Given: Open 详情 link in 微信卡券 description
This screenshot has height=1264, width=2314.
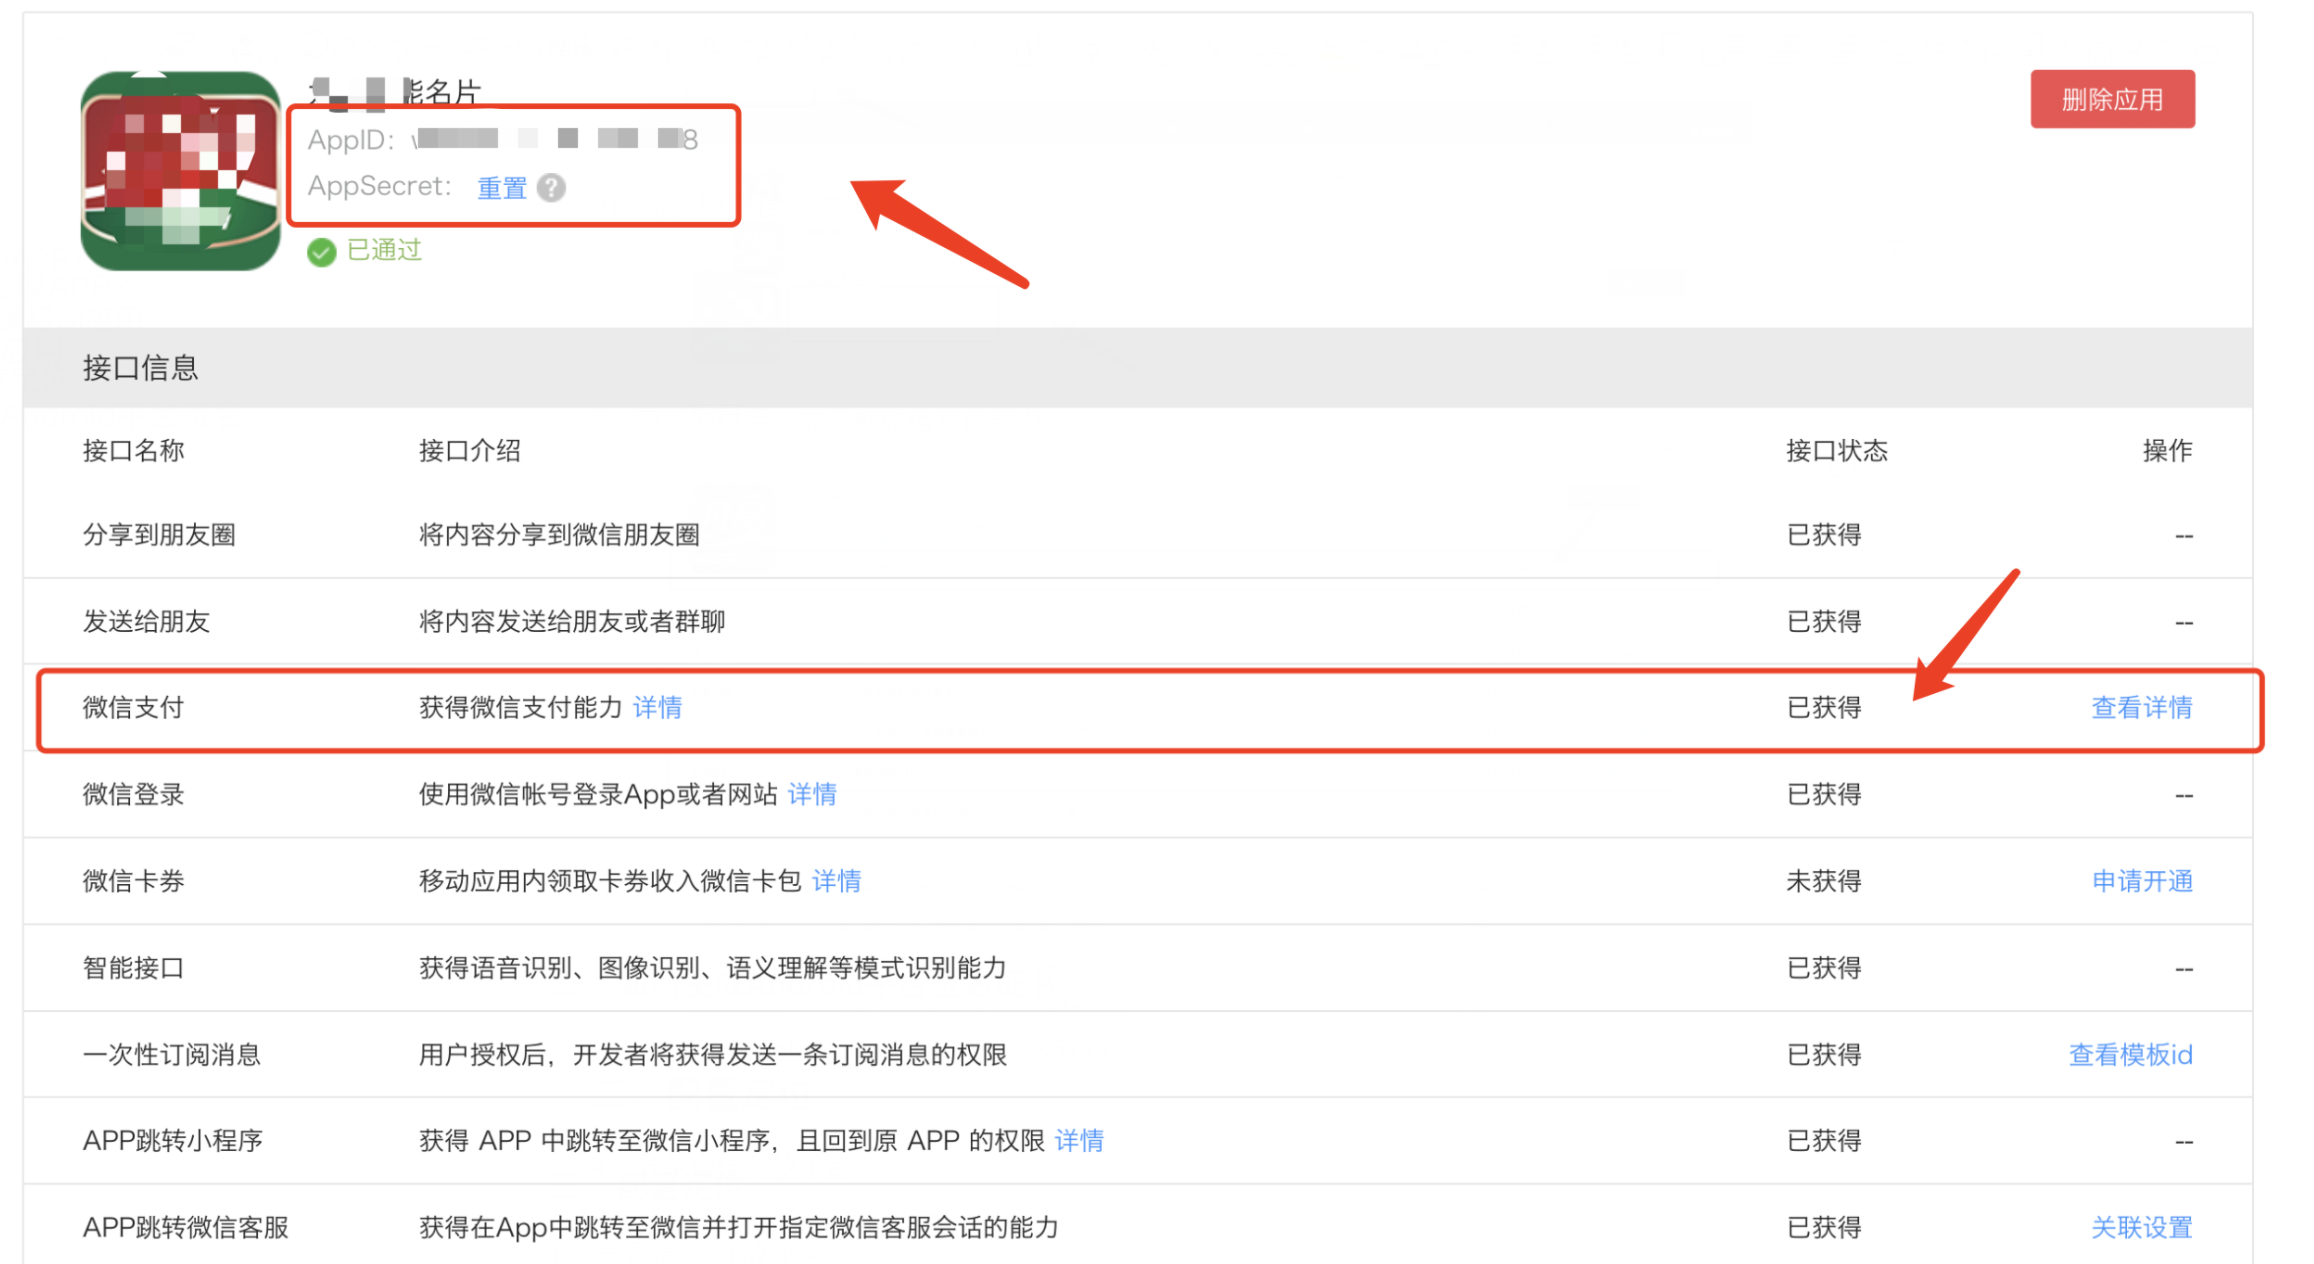Looking at the screenshot, I should pyautogui.click(x=836, y=881).
